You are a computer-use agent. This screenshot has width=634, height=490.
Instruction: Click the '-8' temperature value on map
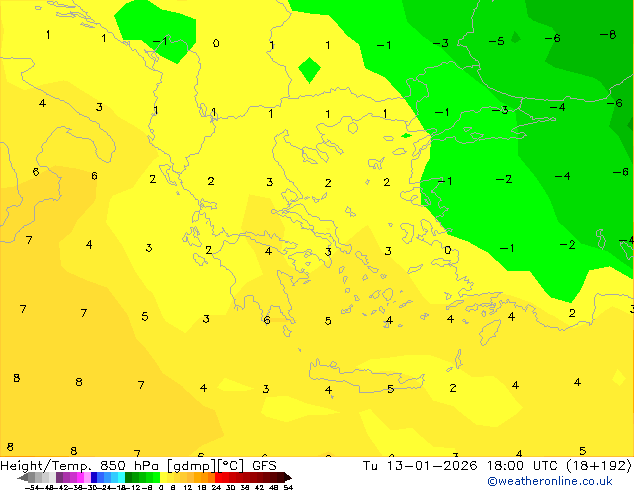[608, 35]
